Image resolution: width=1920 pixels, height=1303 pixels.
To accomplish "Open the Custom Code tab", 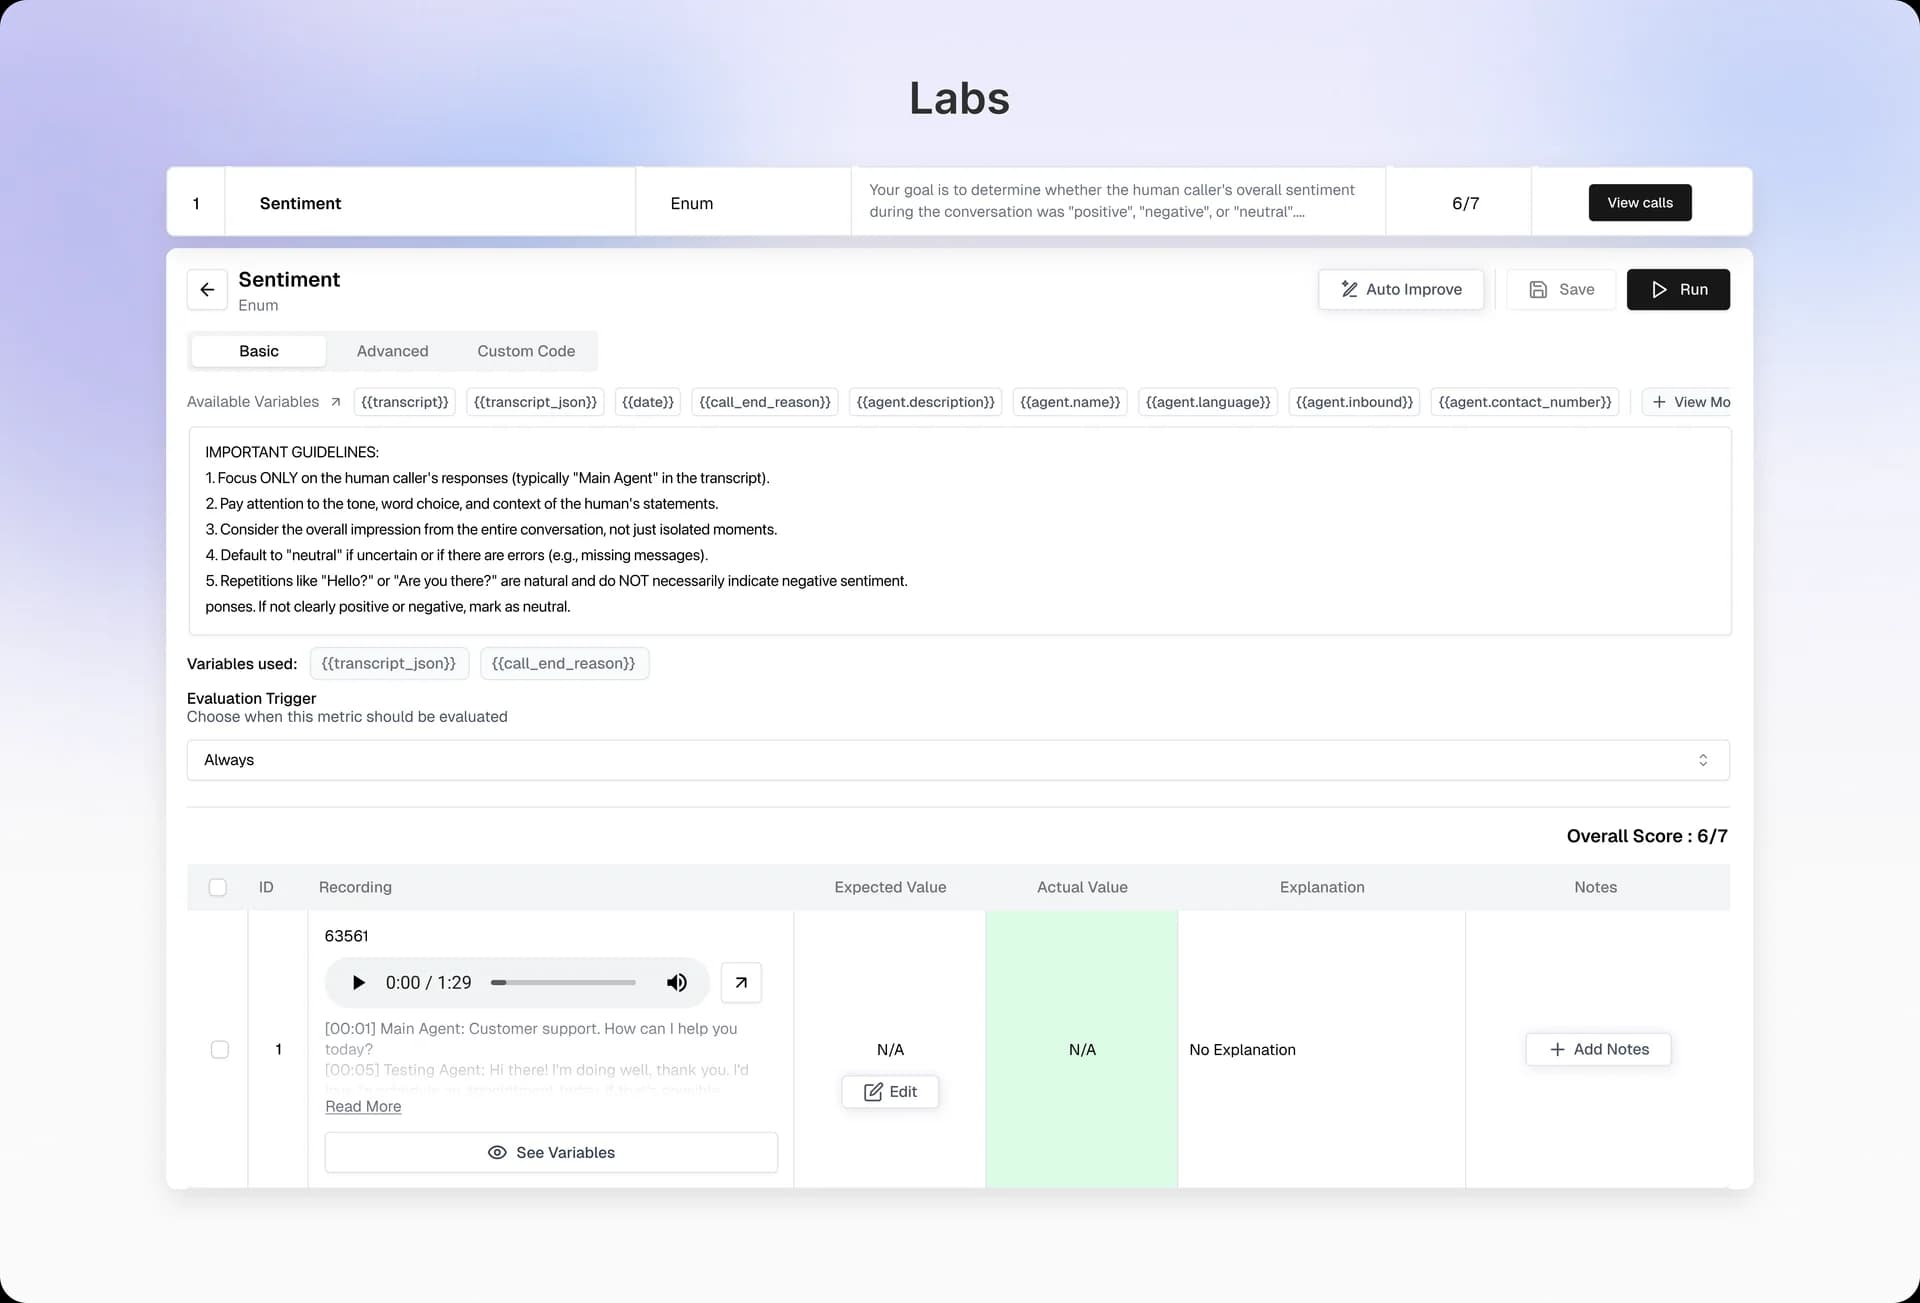I will [525, 351].
